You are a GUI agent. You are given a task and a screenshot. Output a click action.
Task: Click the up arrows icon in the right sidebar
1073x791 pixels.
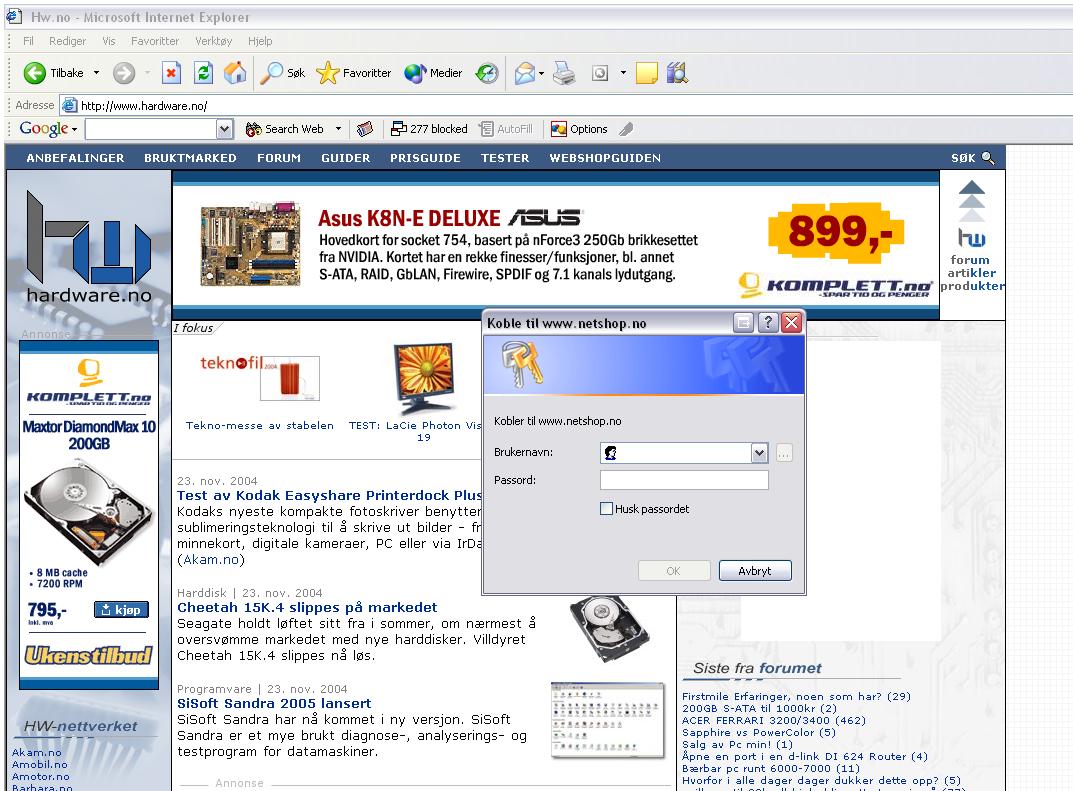pos(972,200)
